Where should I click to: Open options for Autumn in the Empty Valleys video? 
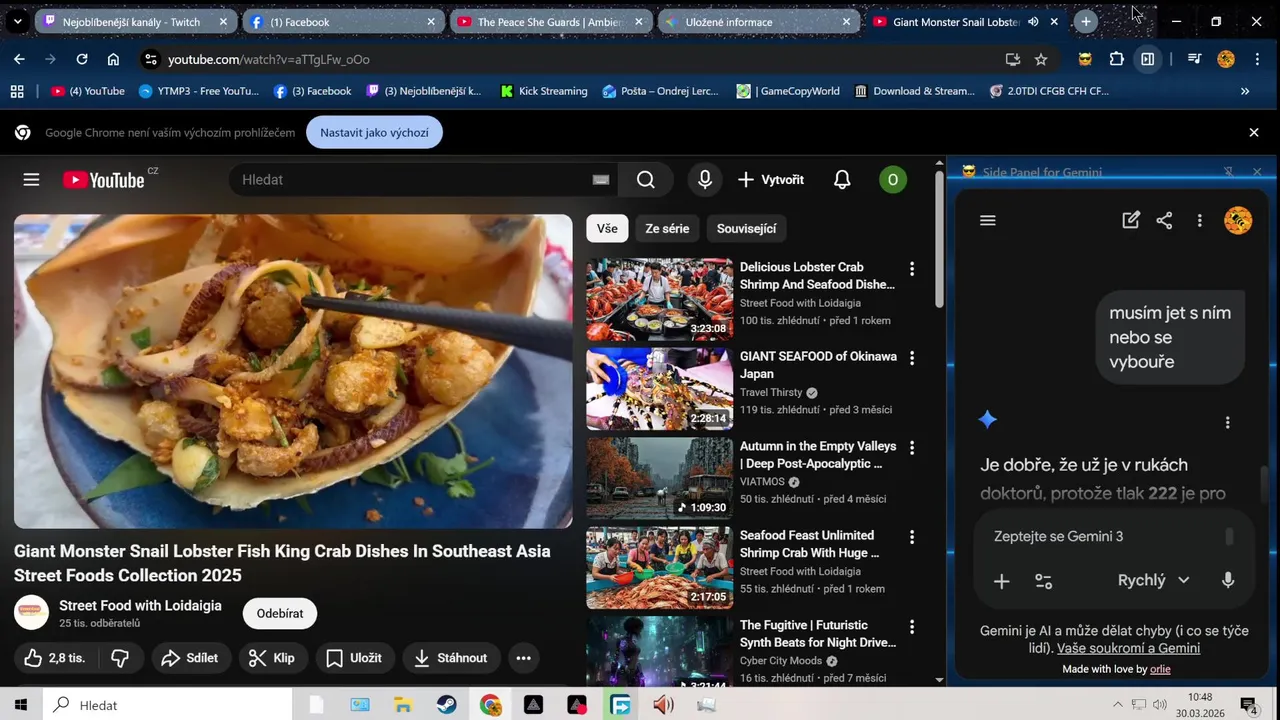pos(911,448)
